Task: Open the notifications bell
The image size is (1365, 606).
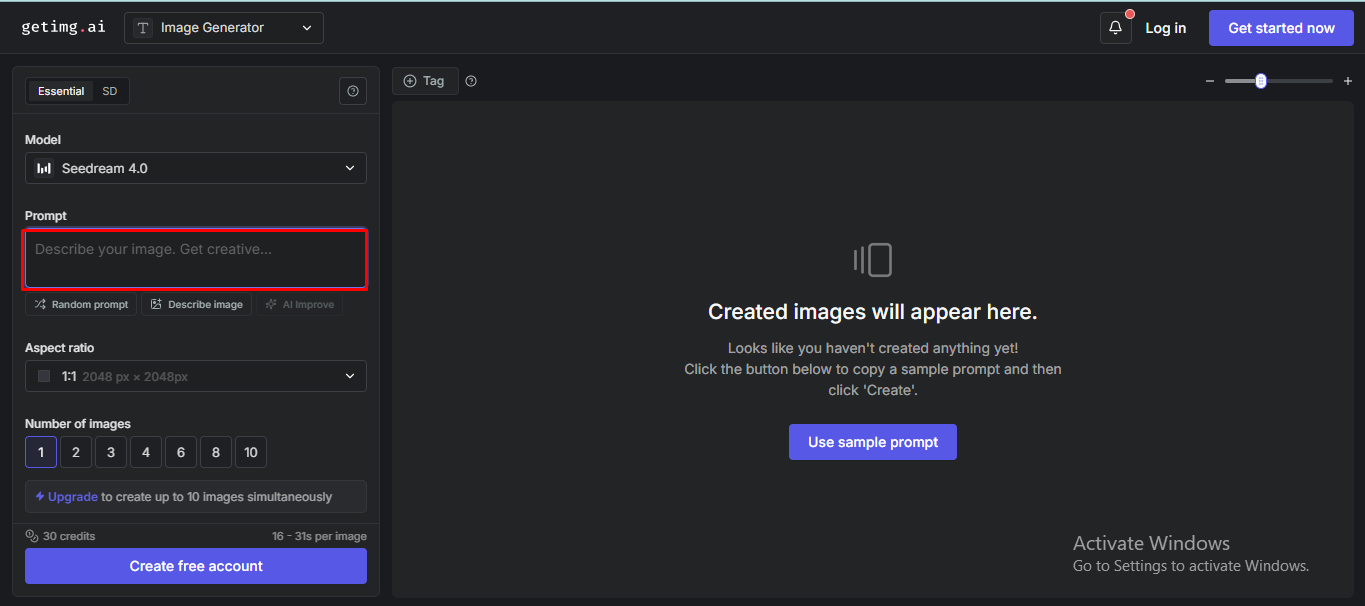Action: coord(1116,28)
